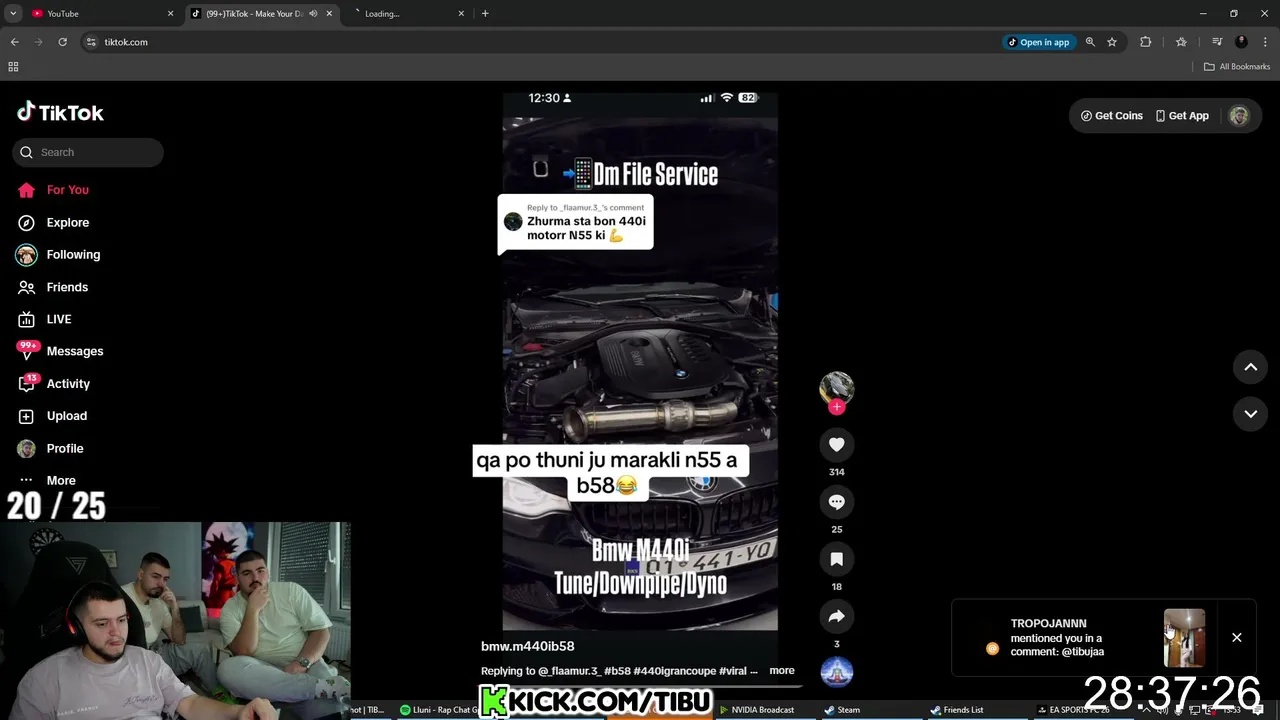Image resolution: width=1280 pixels, height=720 pixels.
Task: Save the video with the bookmark icon
Action: [837, 559]
